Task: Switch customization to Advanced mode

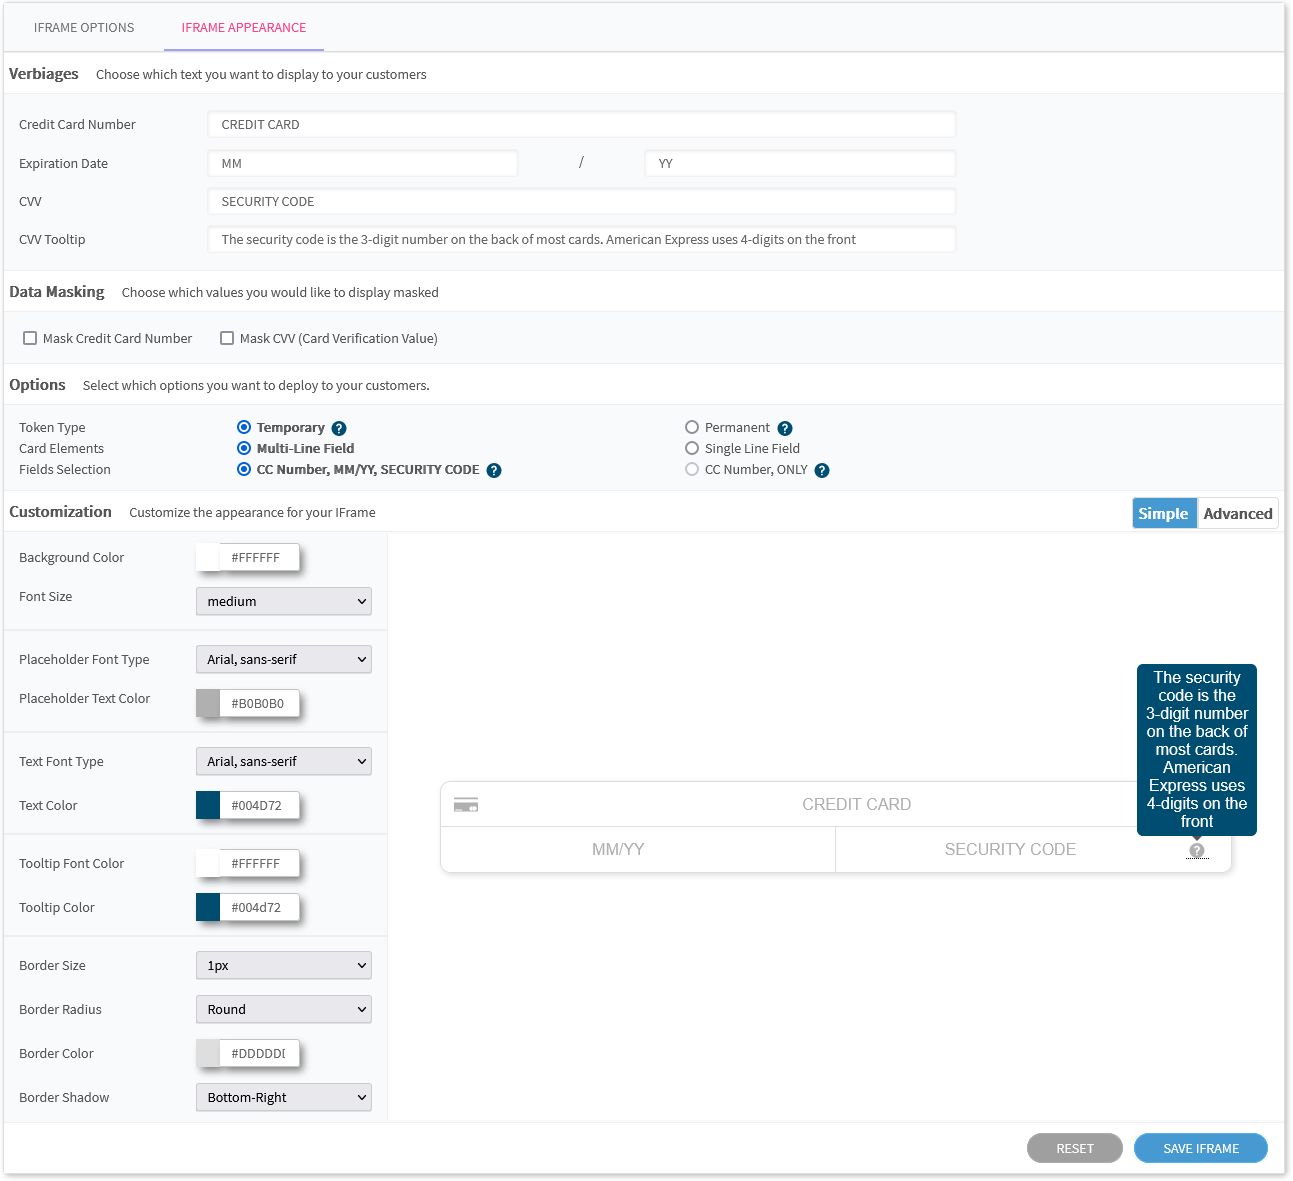Action: point(1238,513)
